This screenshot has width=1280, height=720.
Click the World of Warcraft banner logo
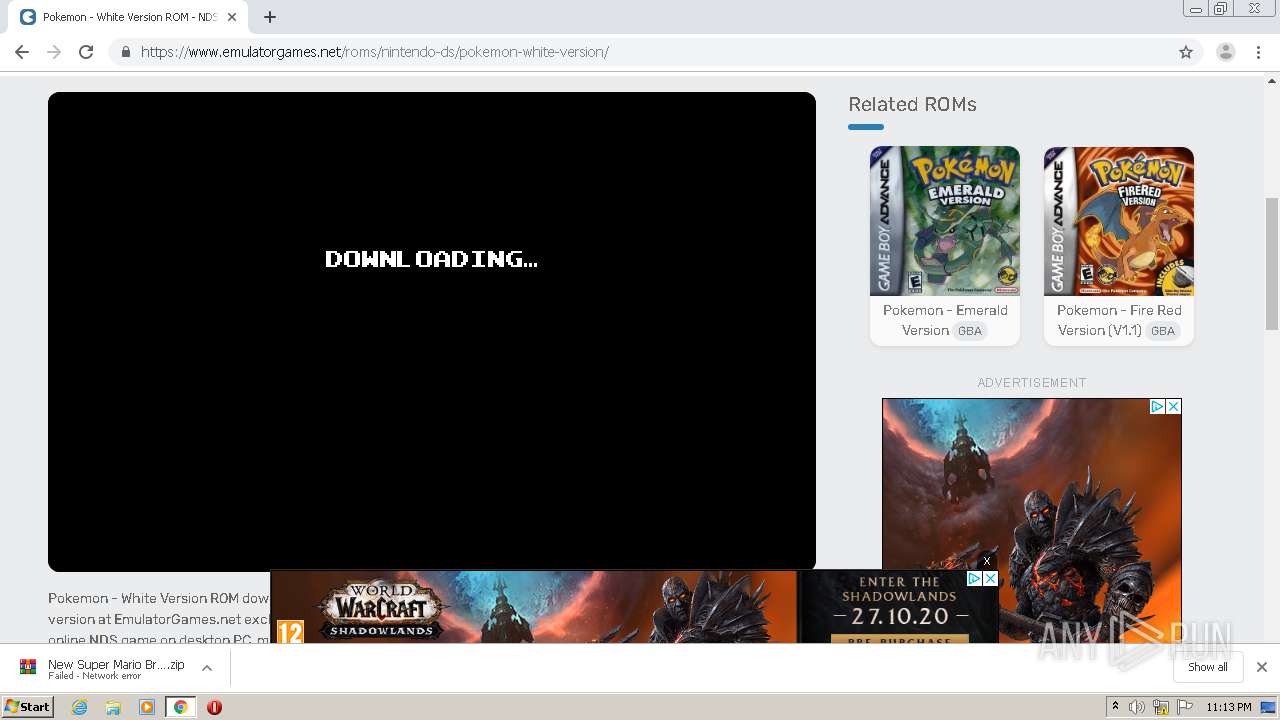(x=381, y=609)
